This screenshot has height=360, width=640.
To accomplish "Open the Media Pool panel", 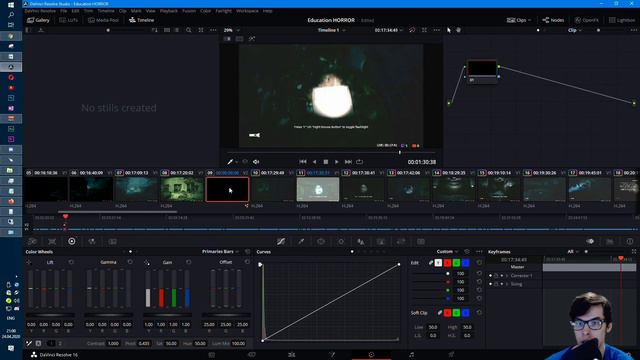I will 103,20.
